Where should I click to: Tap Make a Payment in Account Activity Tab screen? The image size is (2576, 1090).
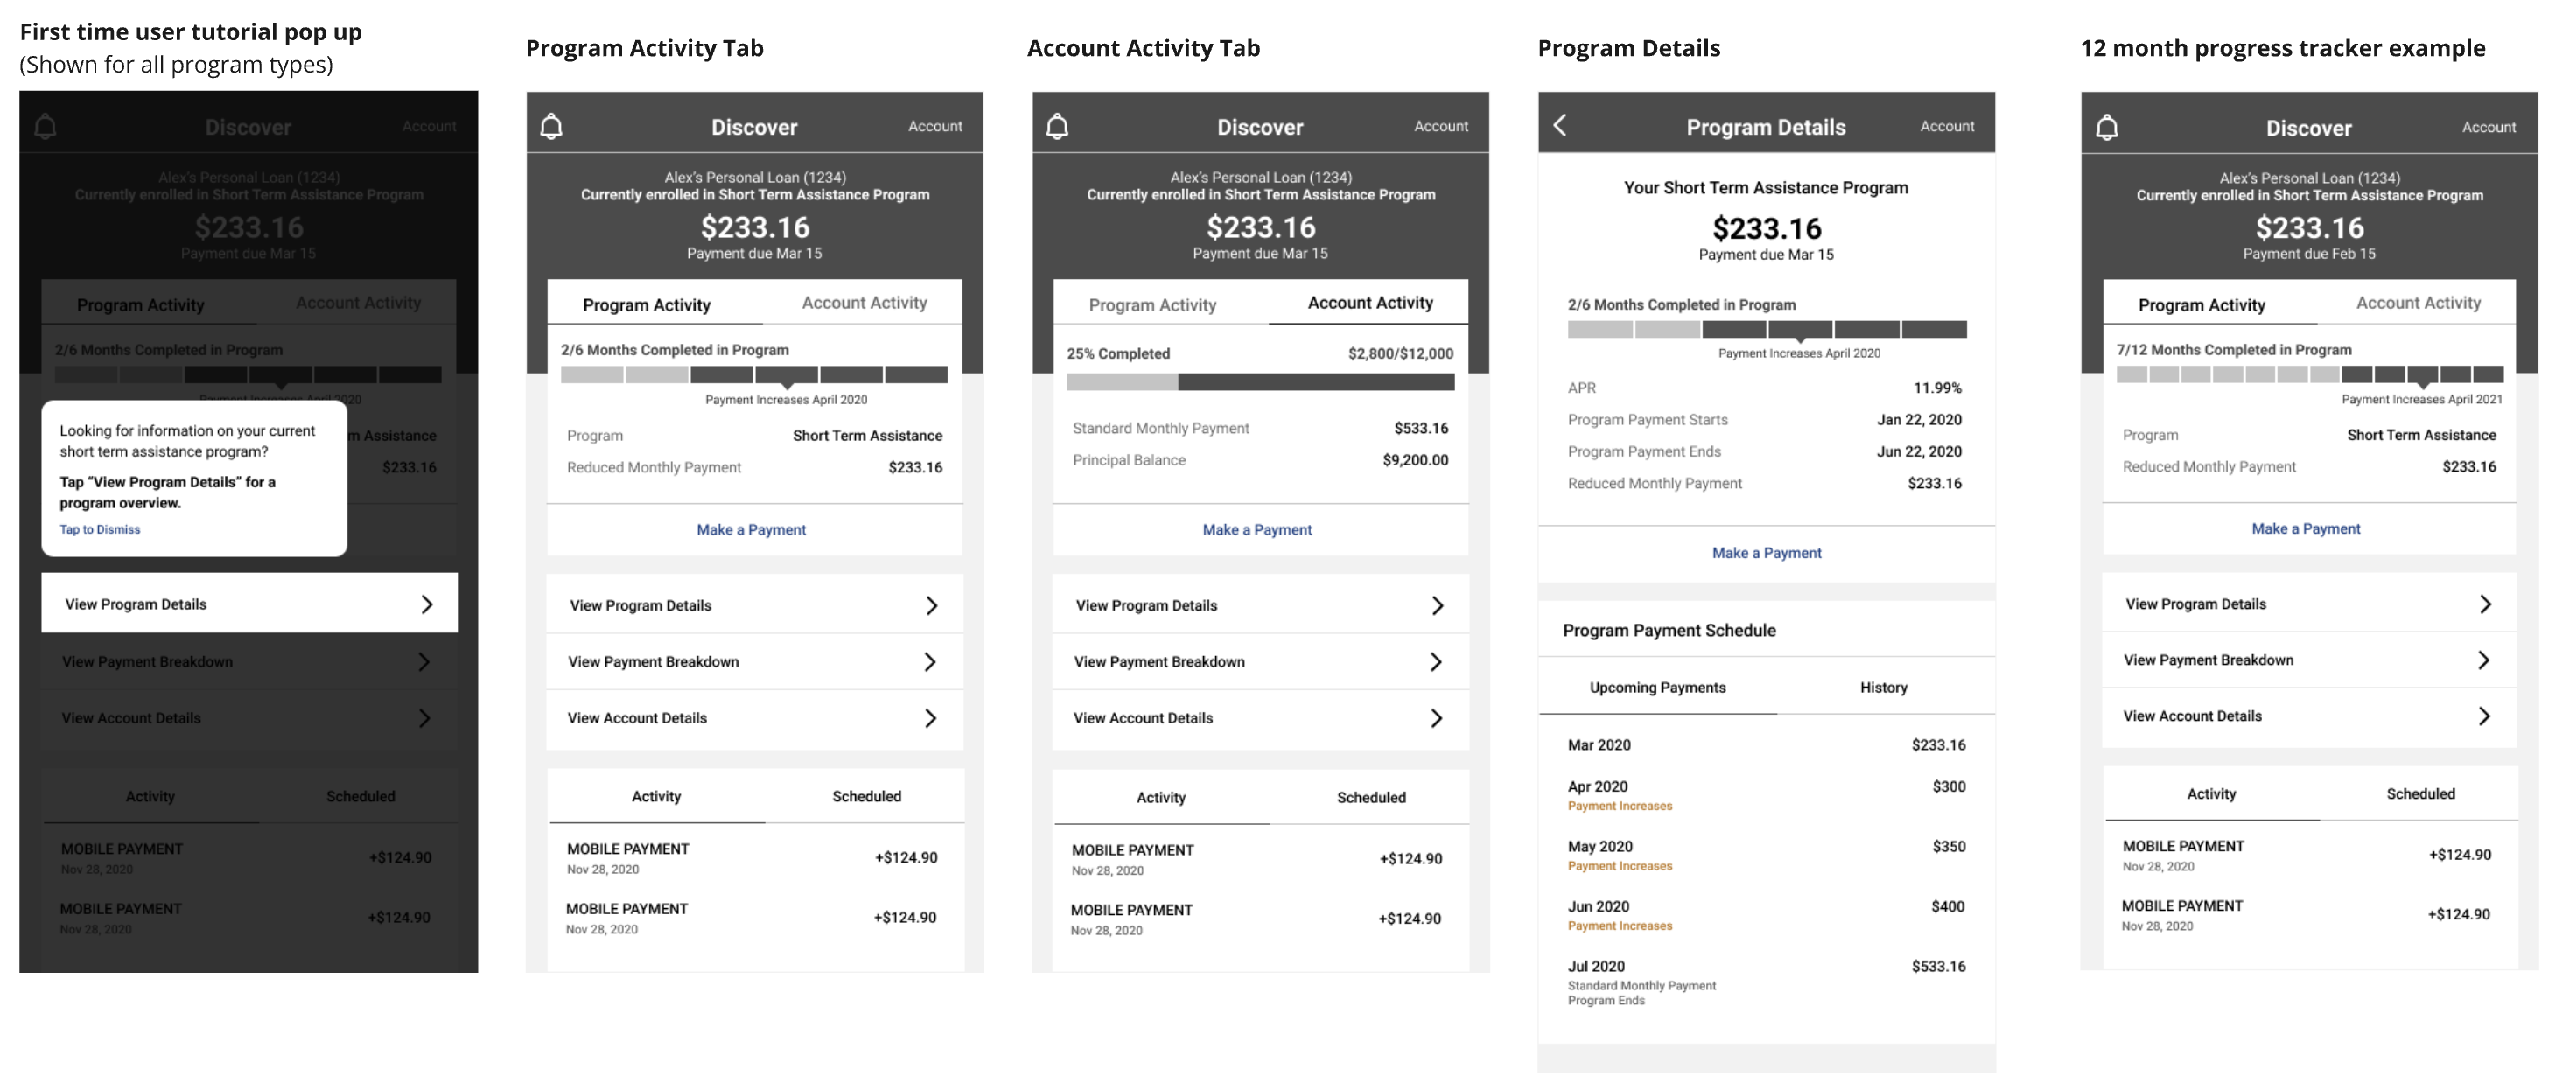tap(1257, 529)
